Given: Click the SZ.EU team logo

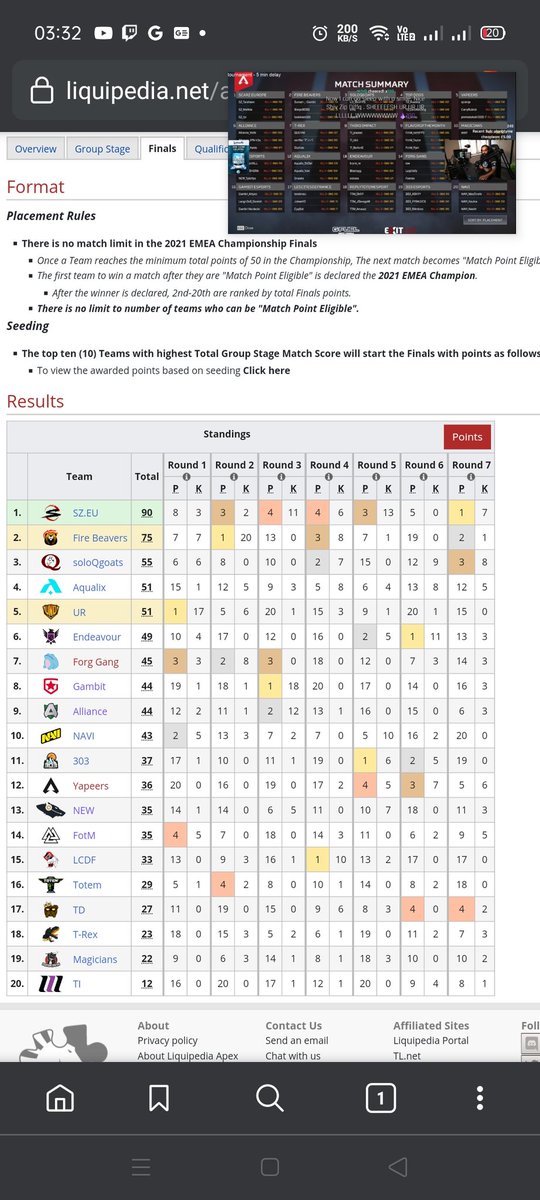Looking at the screenshot, I should (x=52, y=512).
